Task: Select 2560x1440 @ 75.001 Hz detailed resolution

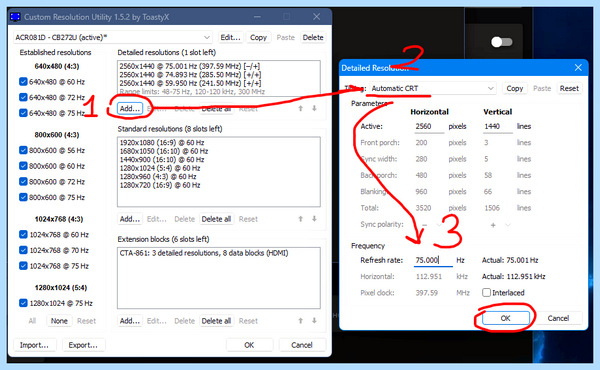Action: (x=190, y=66)
